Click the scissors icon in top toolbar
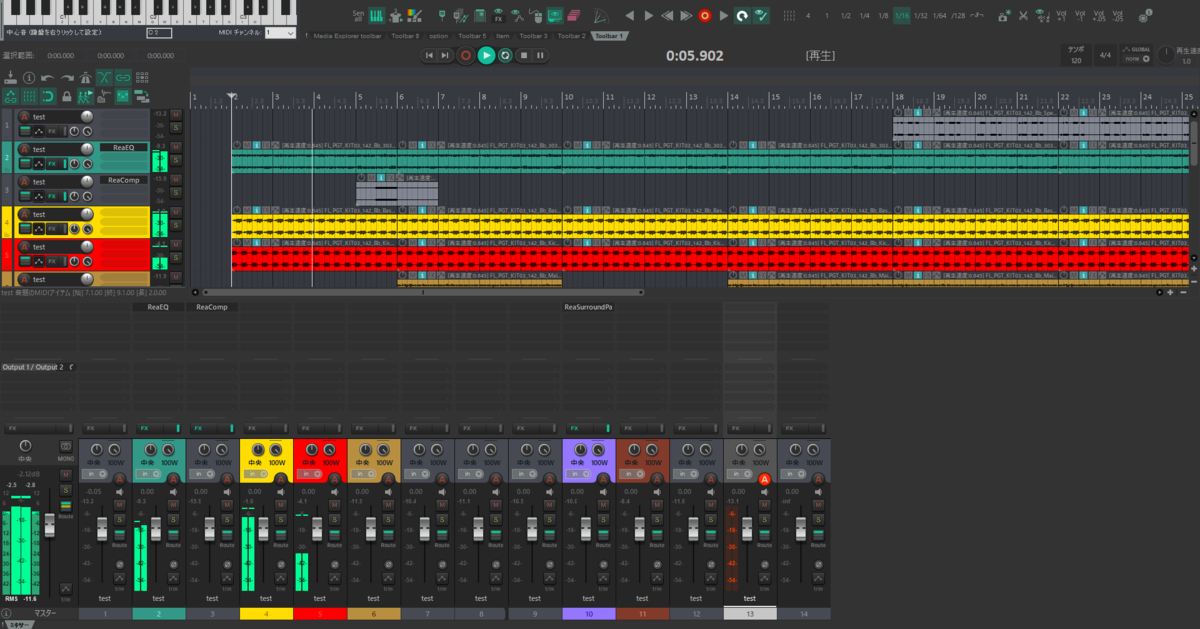This screenshot has height=629, width=1200. (x=1023, y=16)
